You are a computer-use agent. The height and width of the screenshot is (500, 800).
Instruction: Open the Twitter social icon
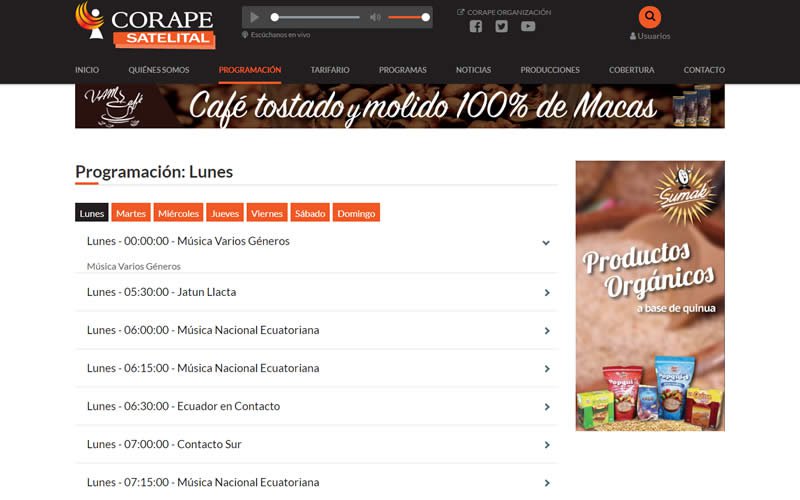click(x=502, y=27)
